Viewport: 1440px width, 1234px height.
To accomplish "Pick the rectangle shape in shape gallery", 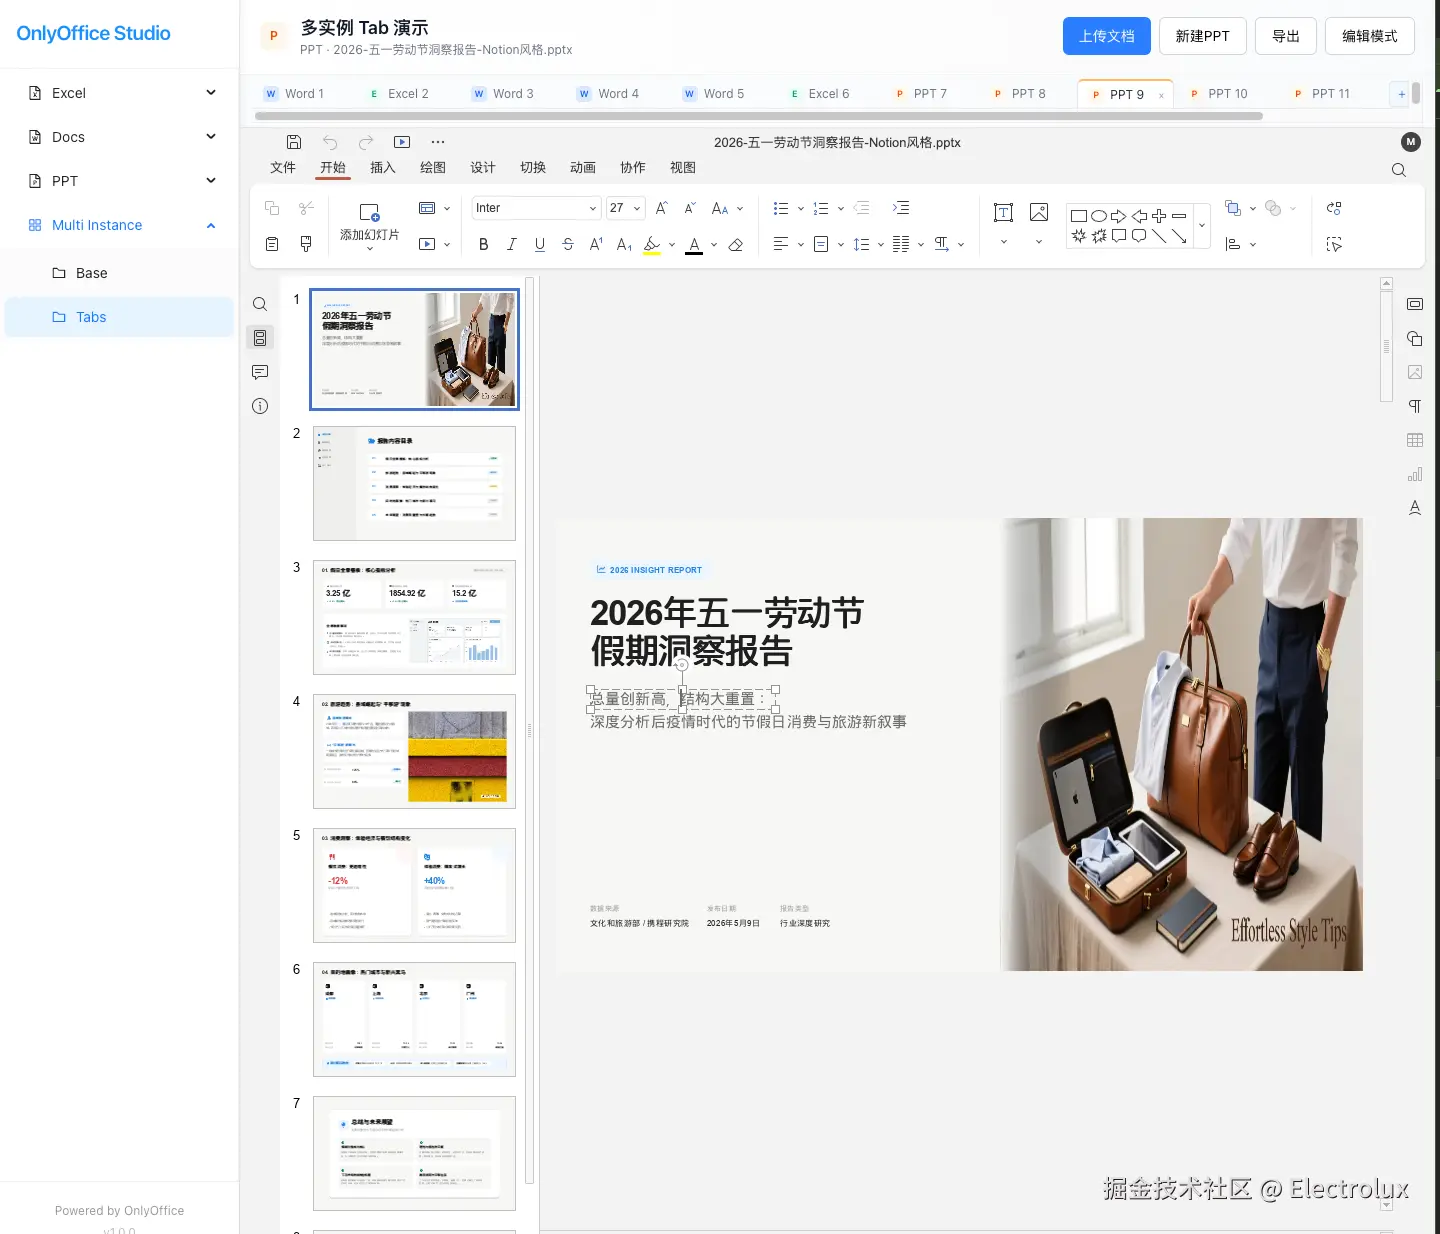I will click(1079, 216).
